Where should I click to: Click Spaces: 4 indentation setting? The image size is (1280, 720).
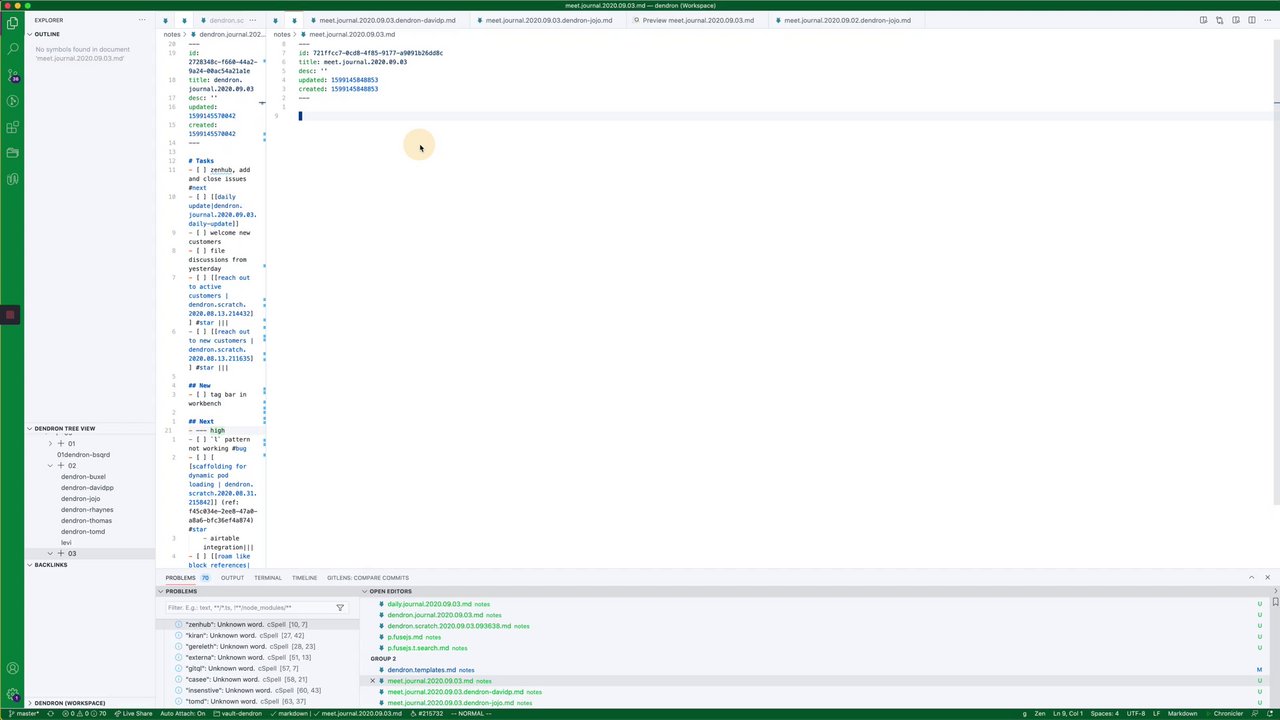tap(1104, 714)
